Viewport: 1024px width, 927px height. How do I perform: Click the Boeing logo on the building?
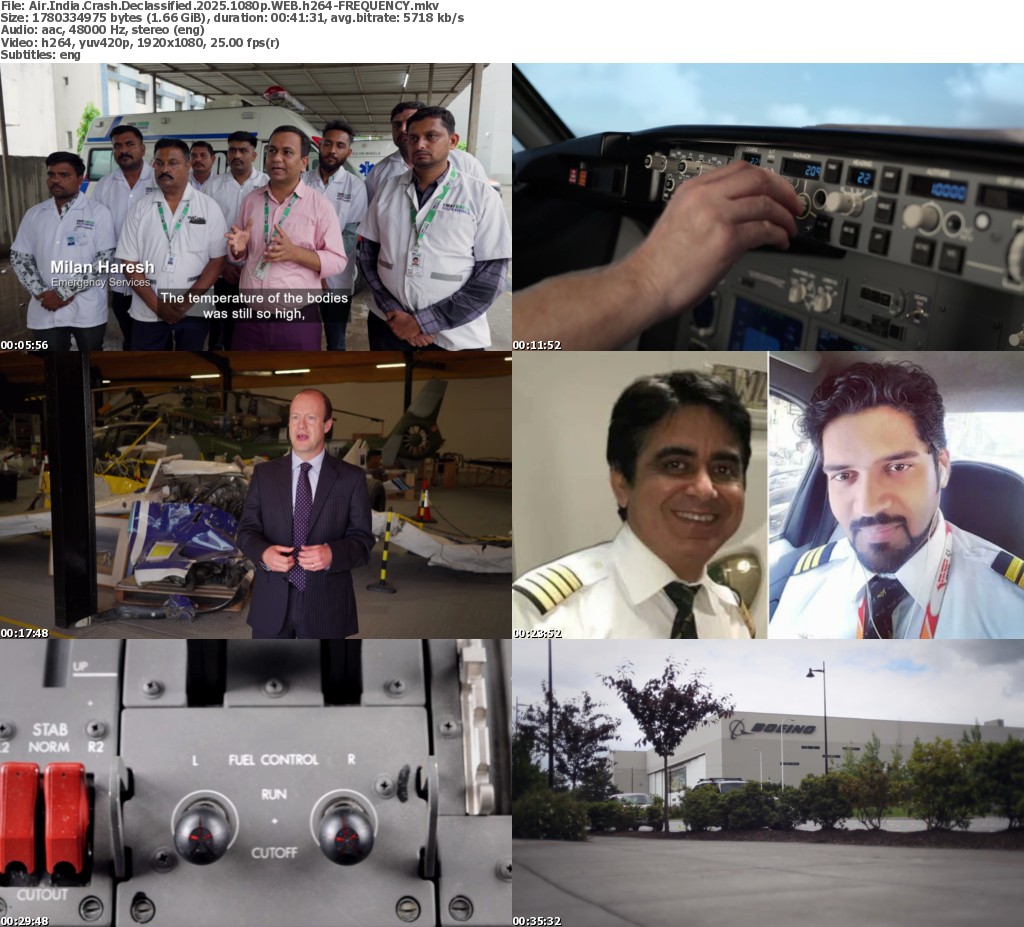click(772, 728)
